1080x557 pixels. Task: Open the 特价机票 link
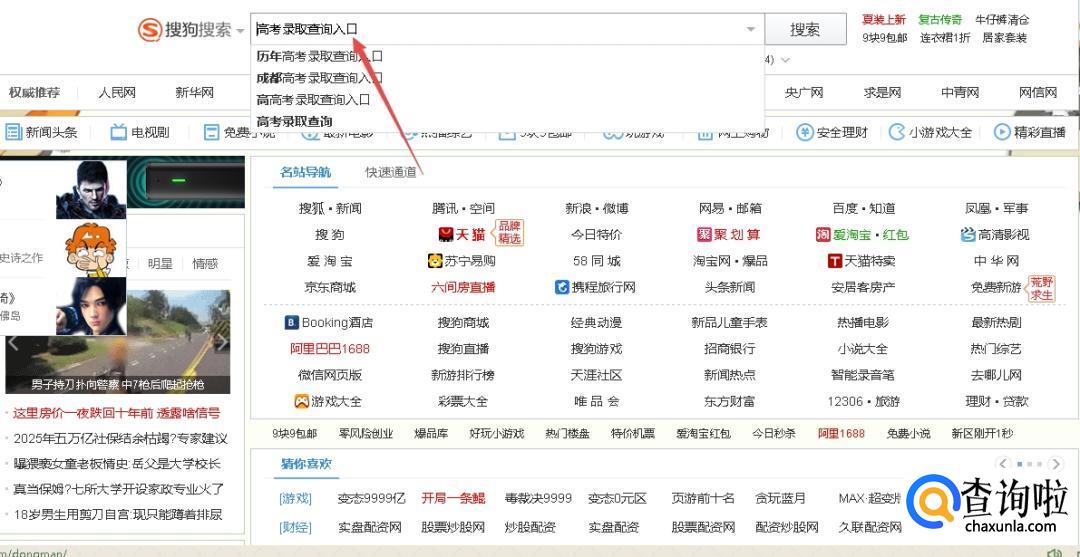632,434
